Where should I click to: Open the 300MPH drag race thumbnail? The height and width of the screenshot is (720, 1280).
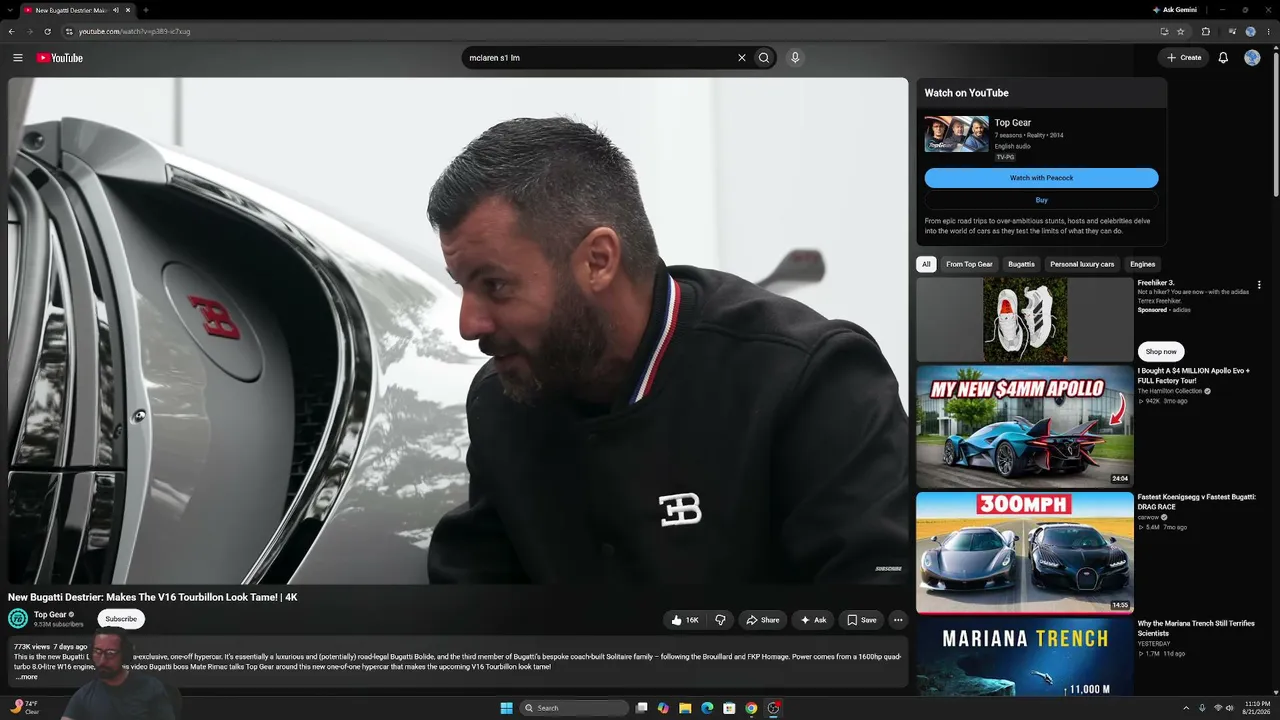(x=1025, y=553)
